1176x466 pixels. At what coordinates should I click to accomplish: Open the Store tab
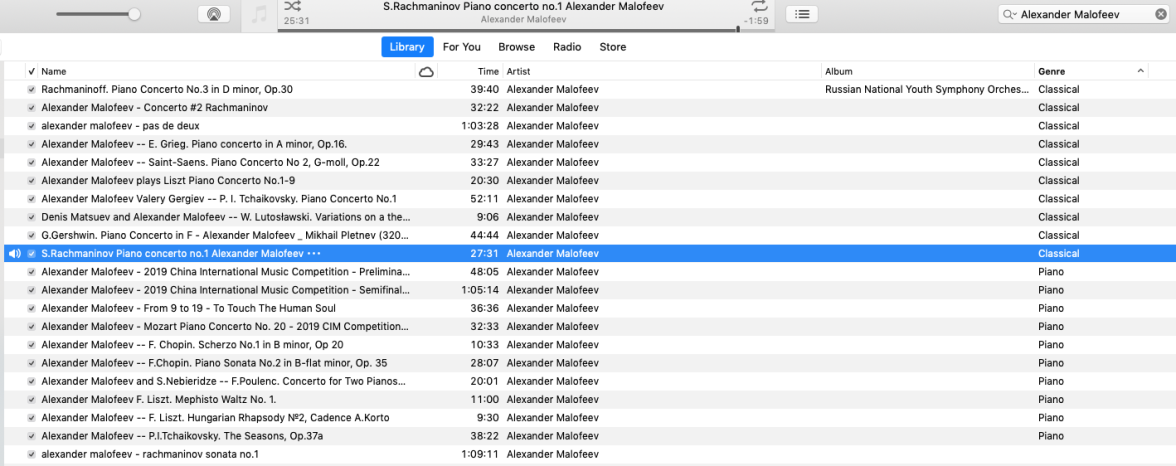[x=612, y=47]
